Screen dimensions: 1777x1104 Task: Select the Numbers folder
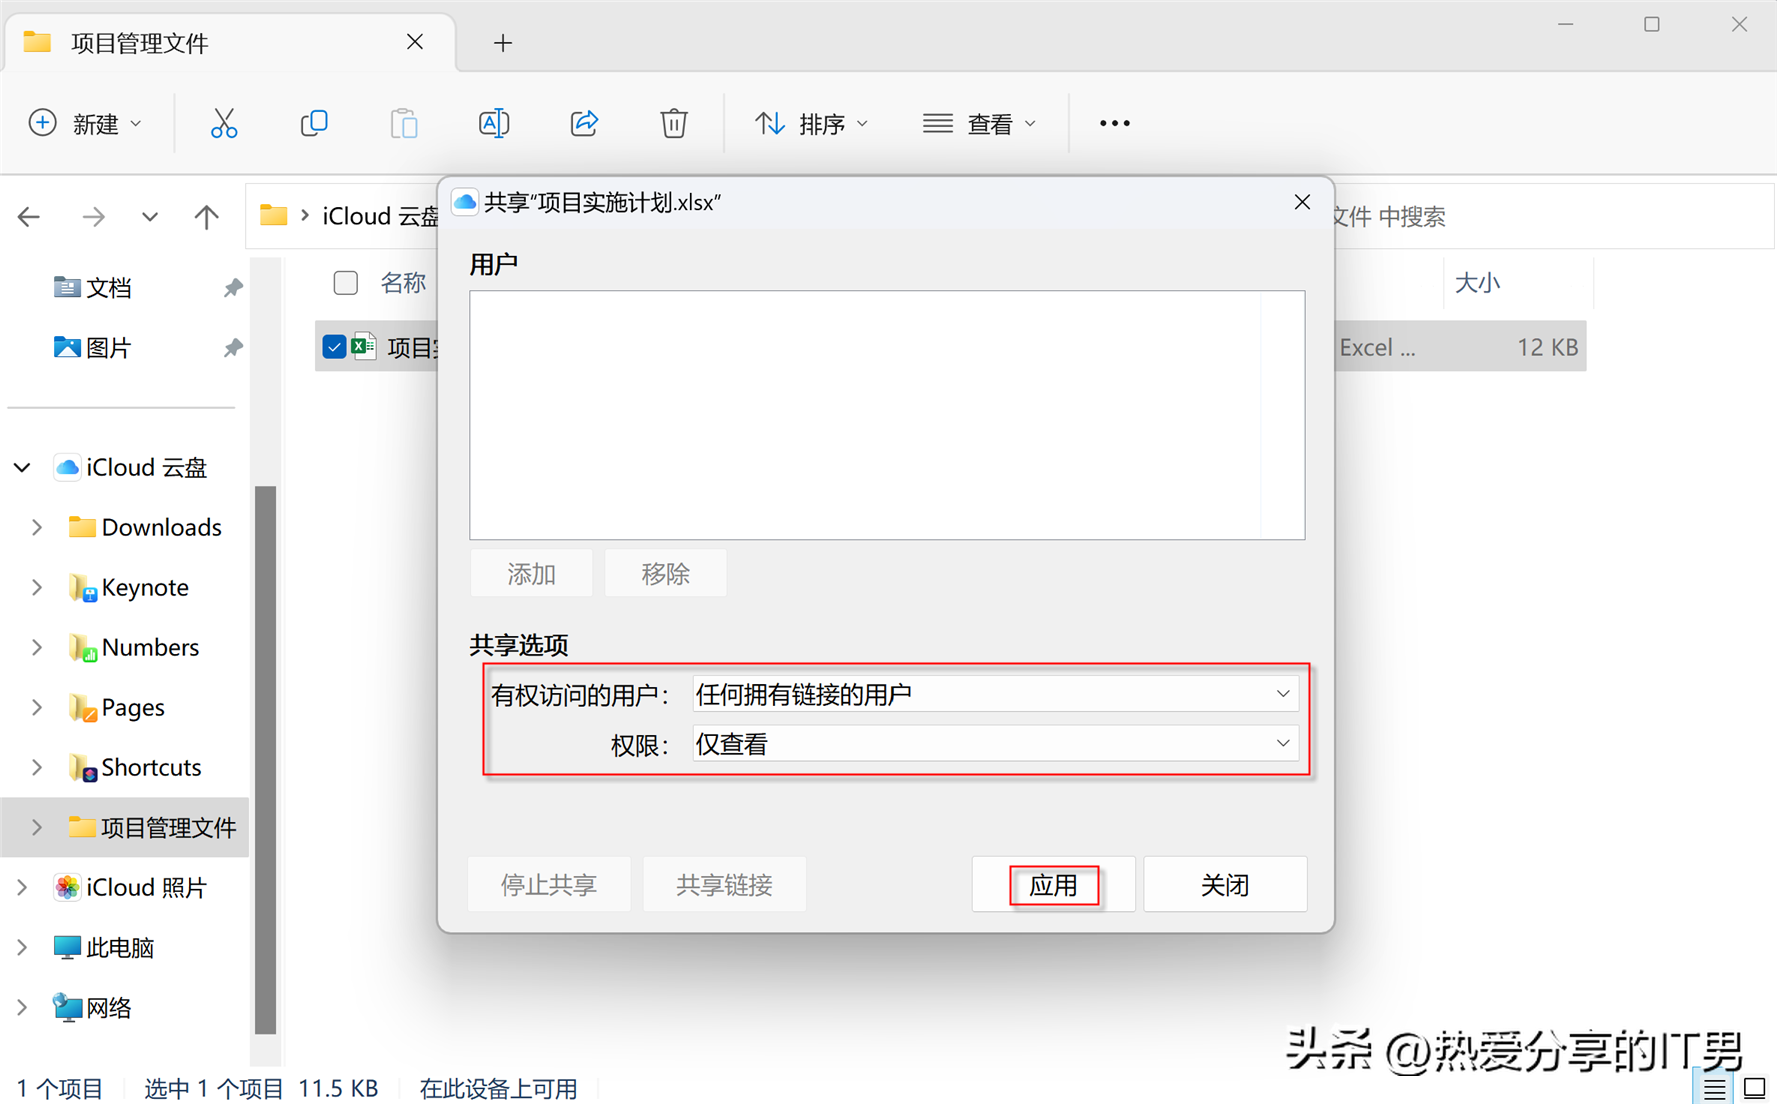pos(134,647)
